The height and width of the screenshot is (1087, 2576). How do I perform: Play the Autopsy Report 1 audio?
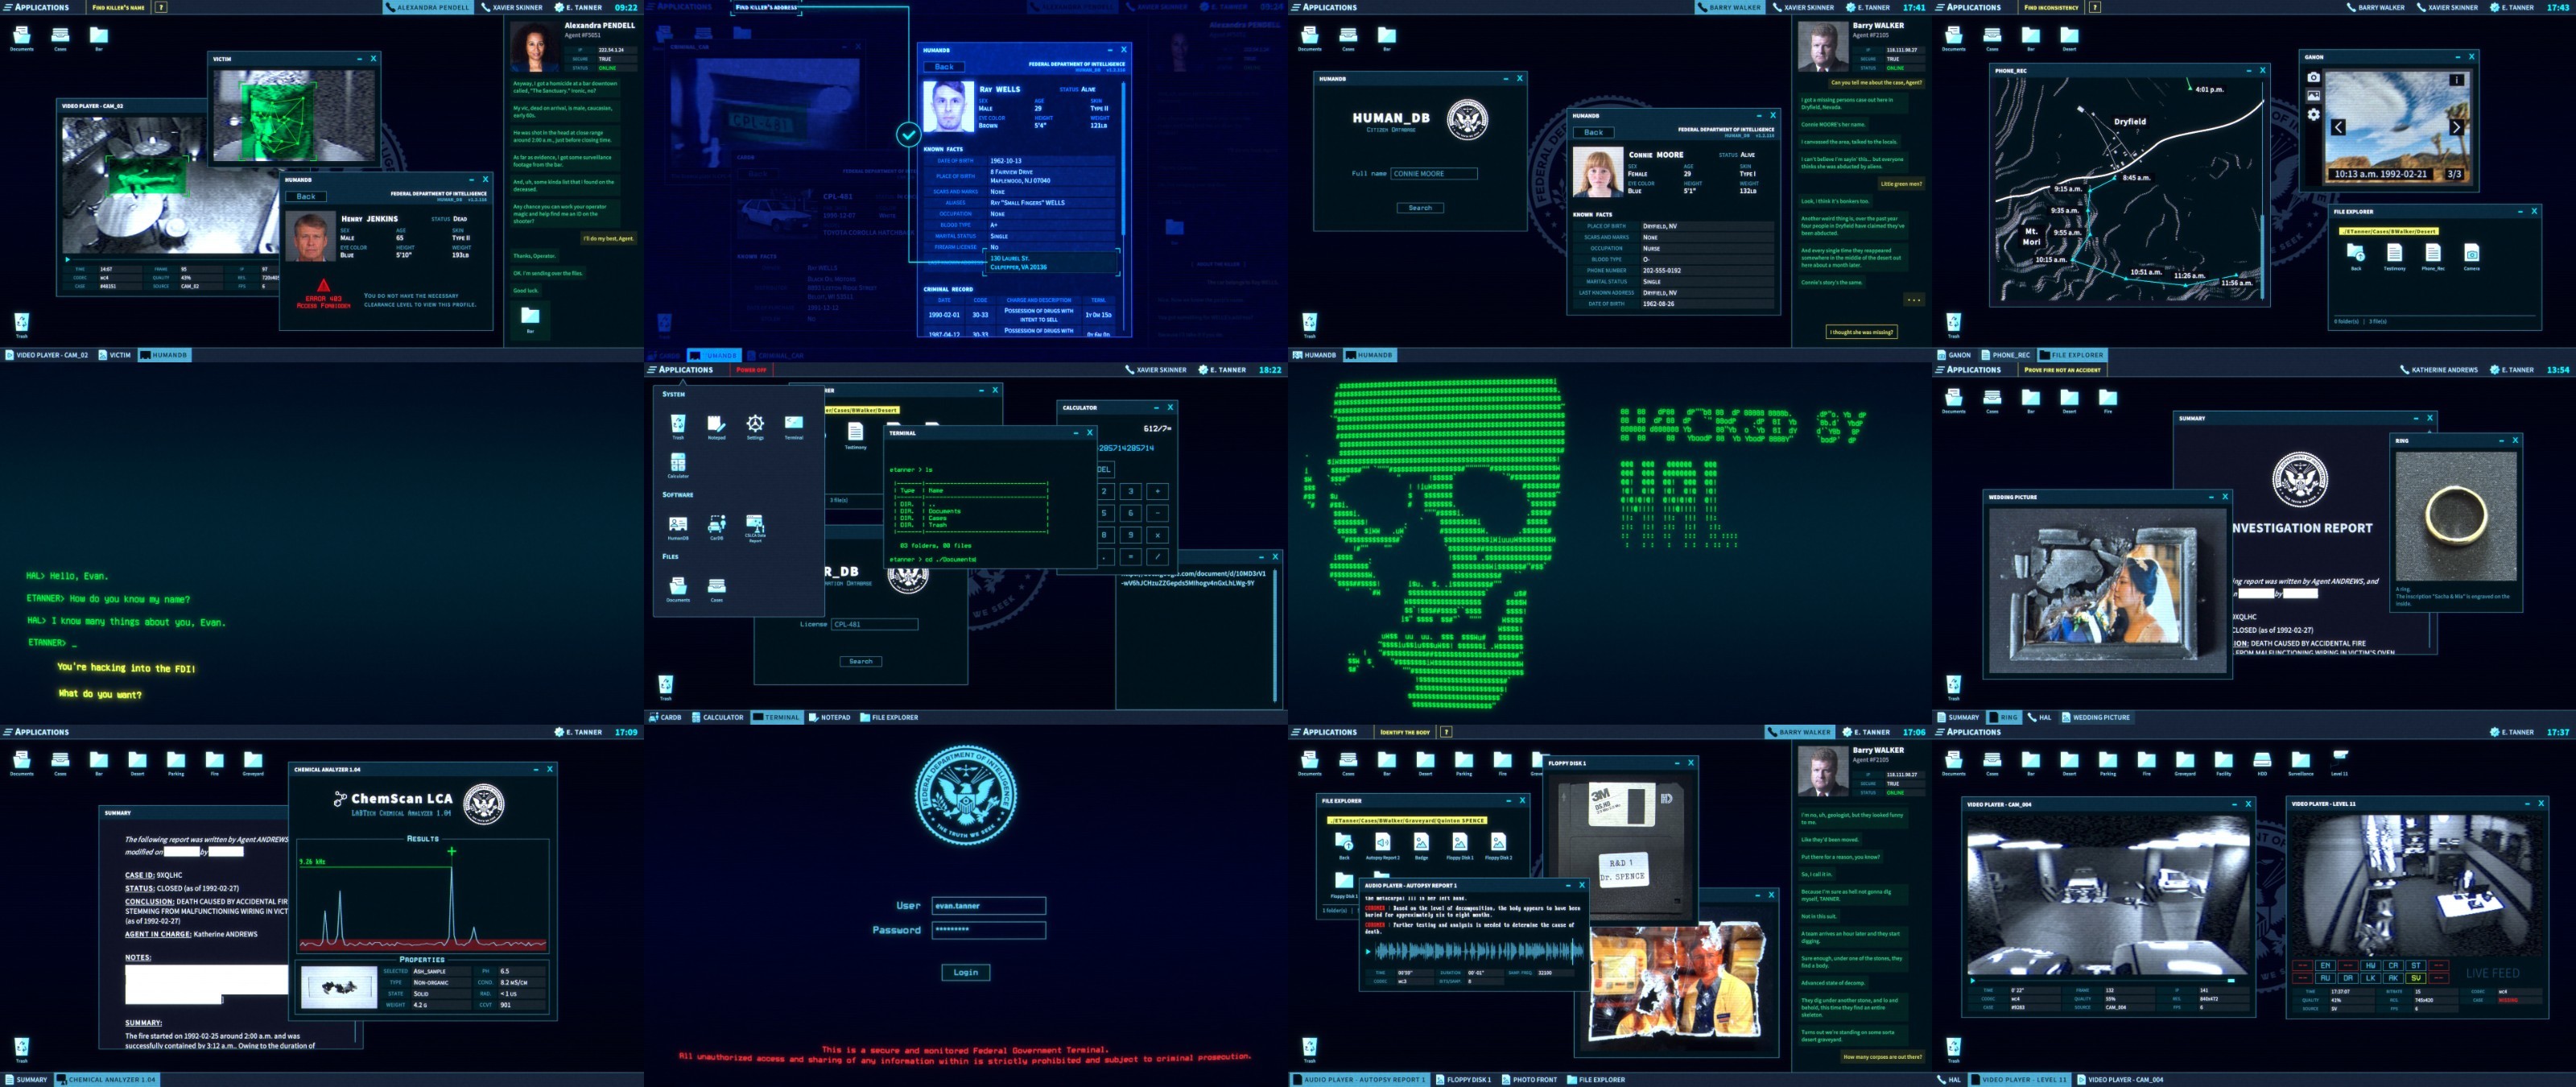tap(1368, 951)
